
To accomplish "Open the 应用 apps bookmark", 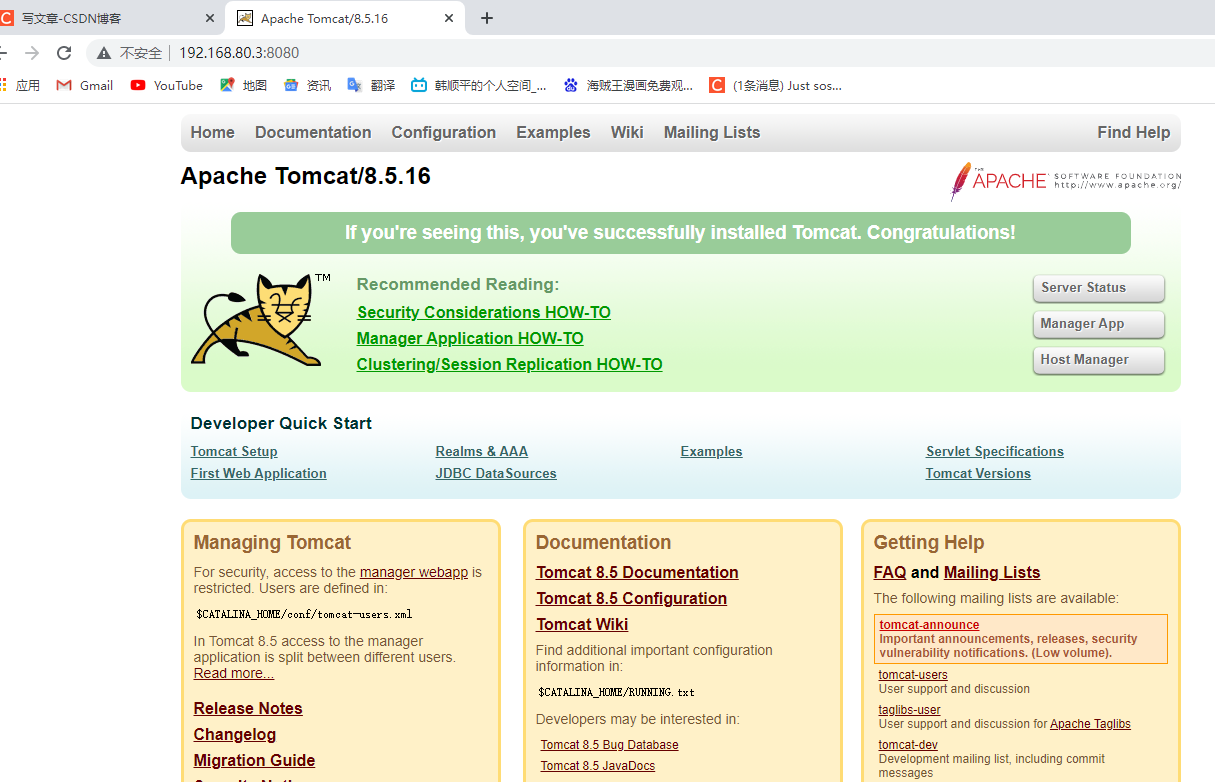I will pyautogui.click(x=20, y=85).
